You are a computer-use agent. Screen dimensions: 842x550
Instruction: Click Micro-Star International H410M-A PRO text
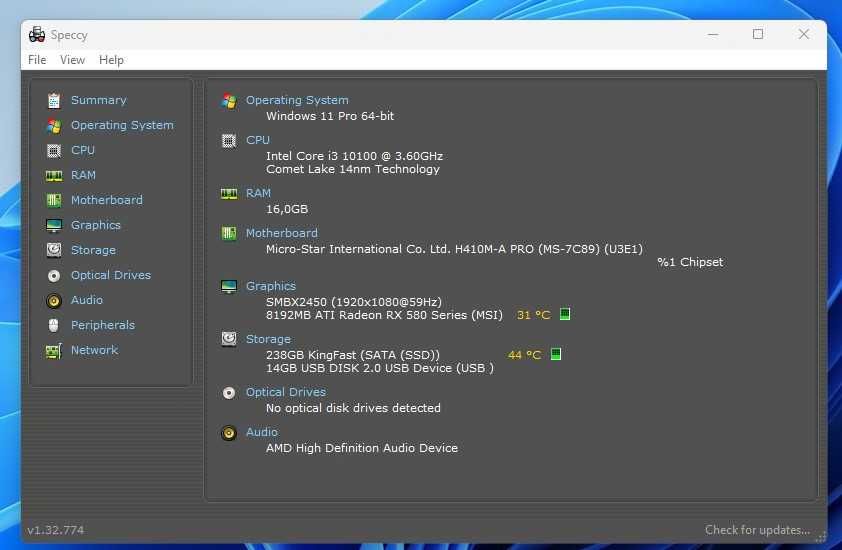pos(454,249)
